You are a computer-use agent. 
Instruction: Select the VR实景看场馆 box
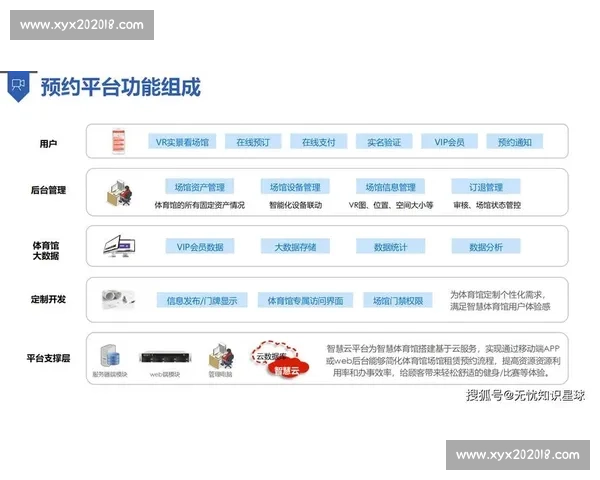[182, 142]
